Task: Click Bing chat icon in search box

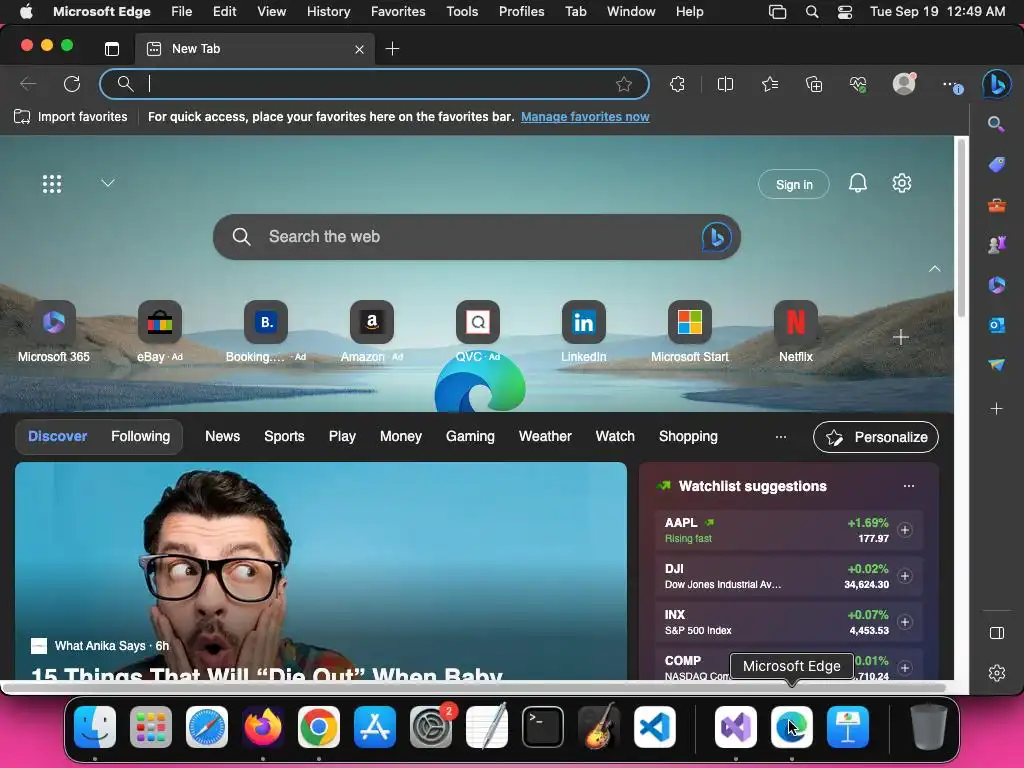Action: click(x=716, y=236)
